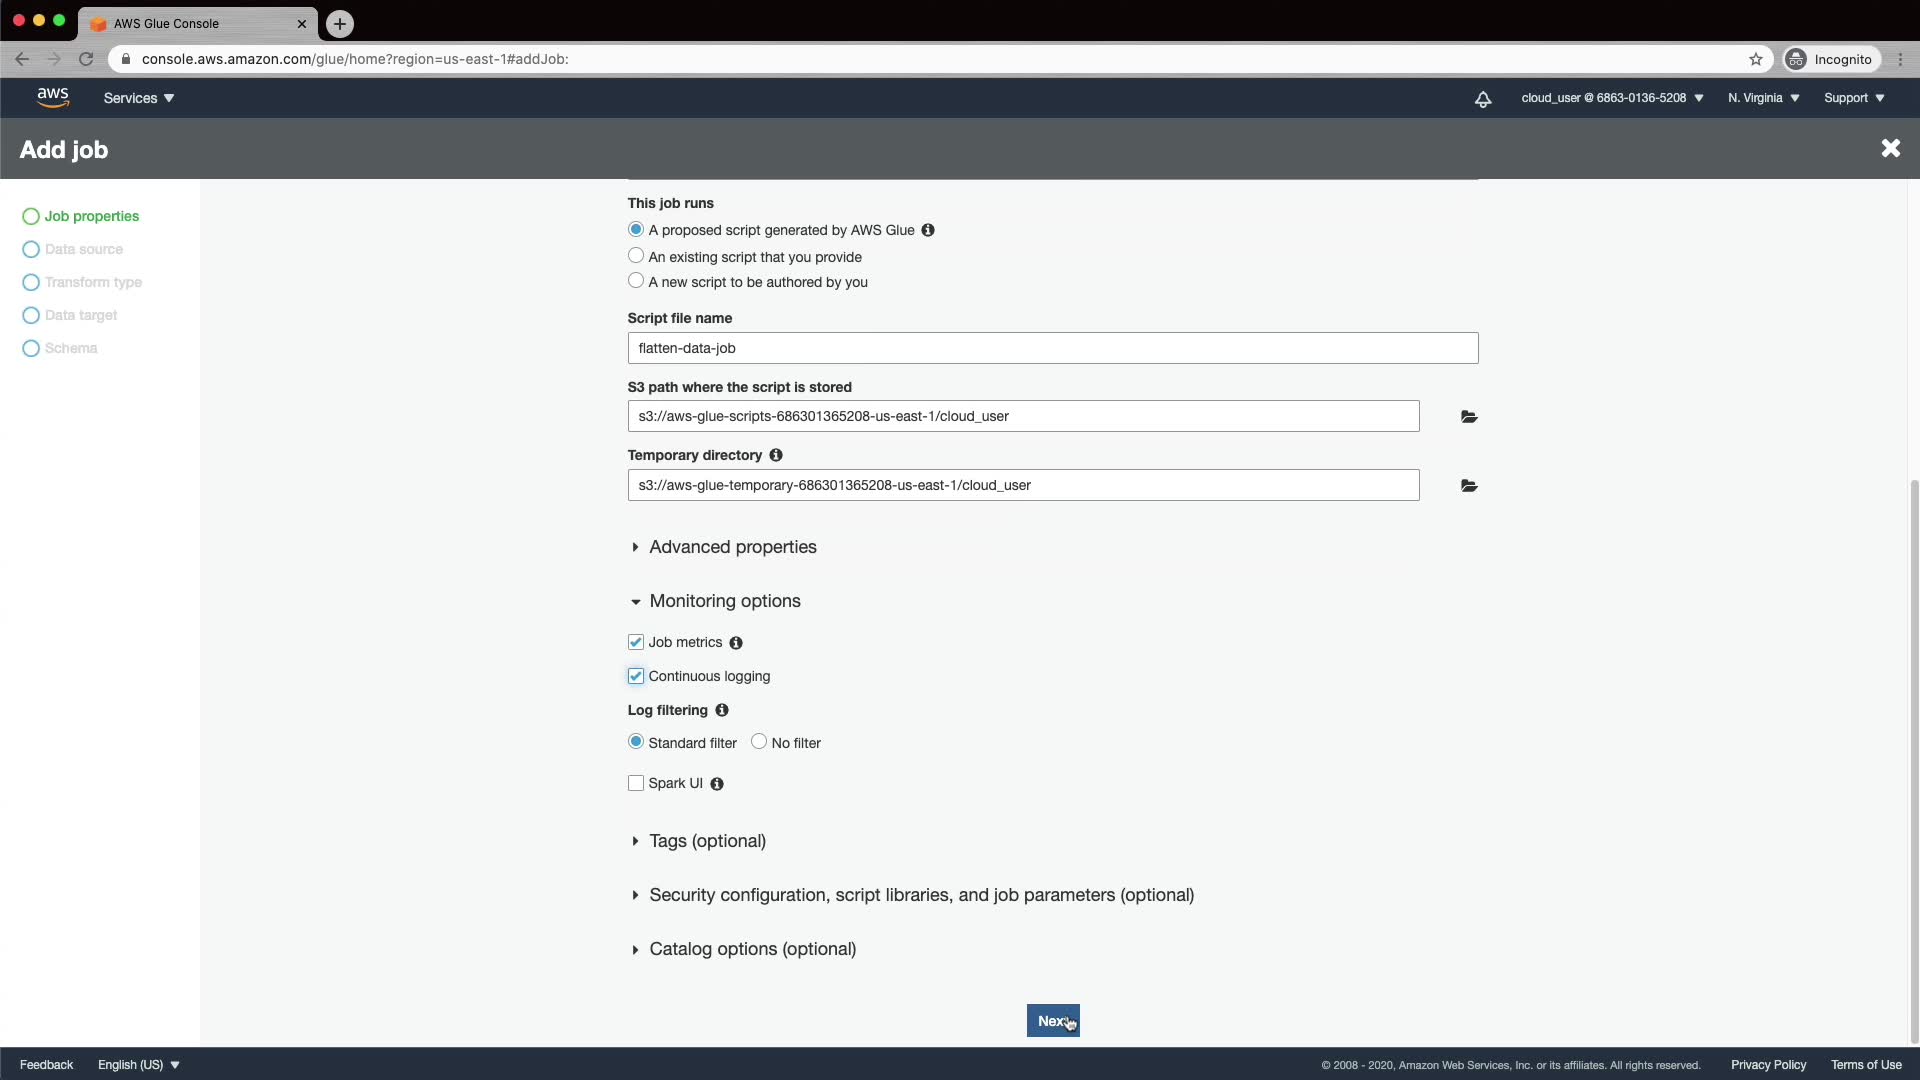
Task: Click info icon next to Log filtering
Action: click(x=722, y=710)
